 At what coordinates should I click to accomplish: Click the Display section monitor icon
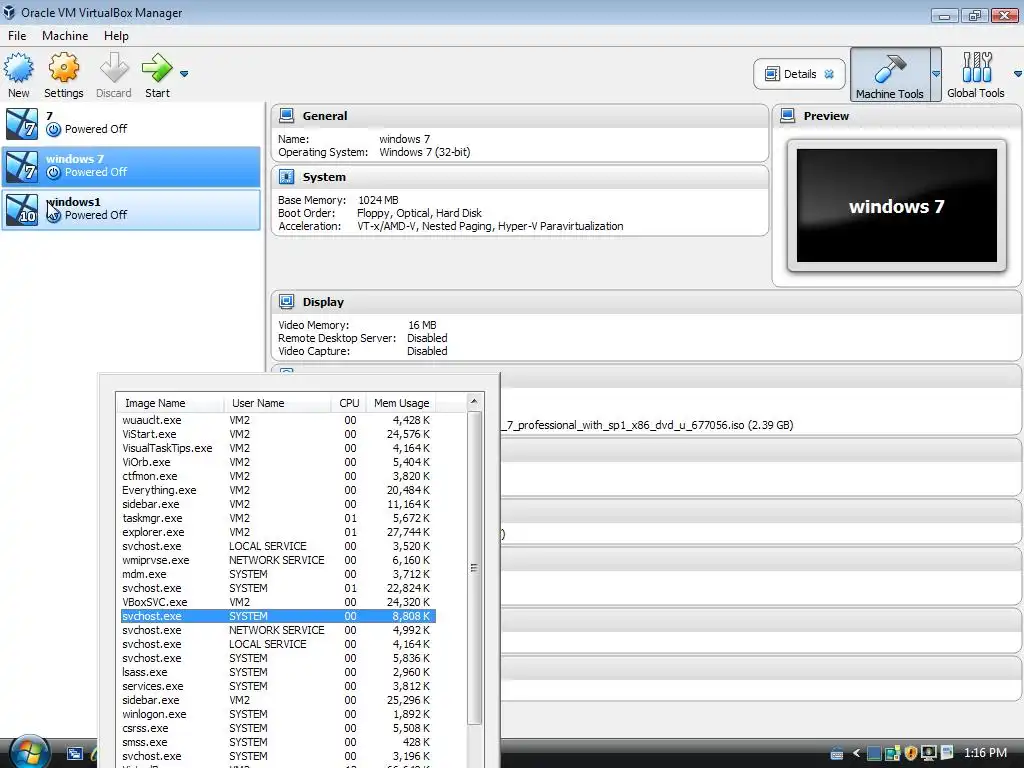pyautogui.click(x=286, y=302)
